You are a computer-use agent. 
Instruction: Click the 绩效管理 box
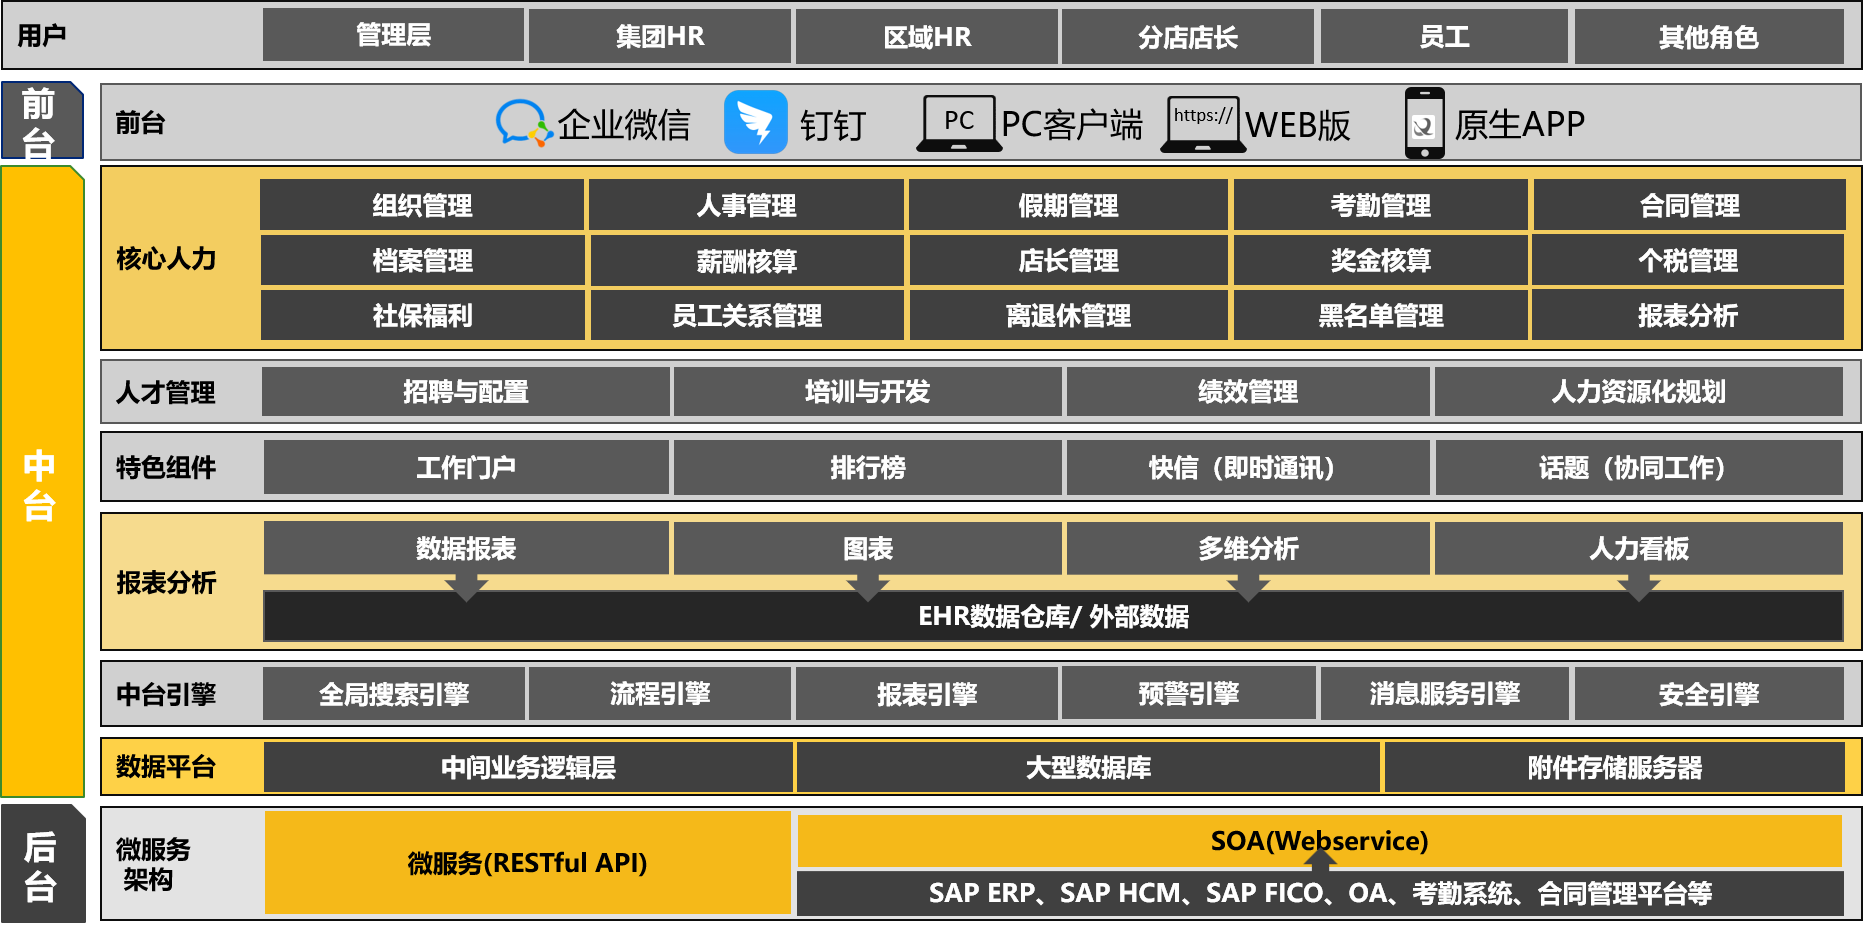click(1248, 391)
